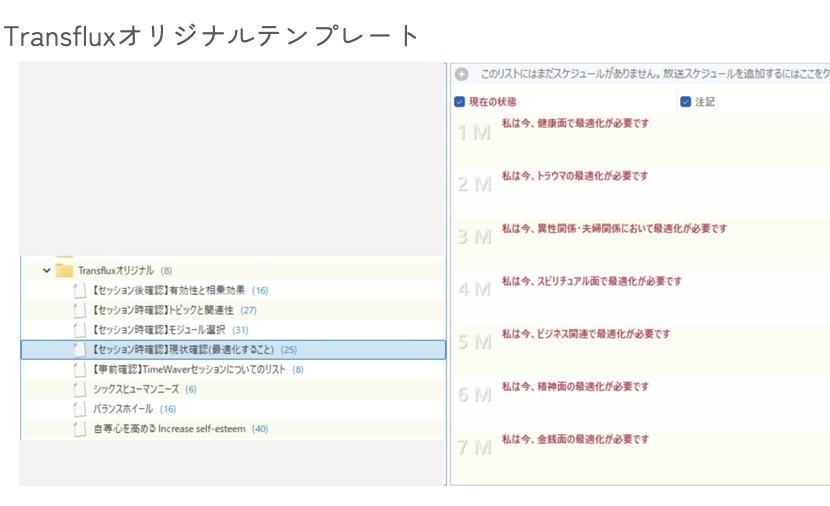Click the (40) count beside Increase self-esteem
The height and width of the screenshot is (506, 830).
point(260,429)
